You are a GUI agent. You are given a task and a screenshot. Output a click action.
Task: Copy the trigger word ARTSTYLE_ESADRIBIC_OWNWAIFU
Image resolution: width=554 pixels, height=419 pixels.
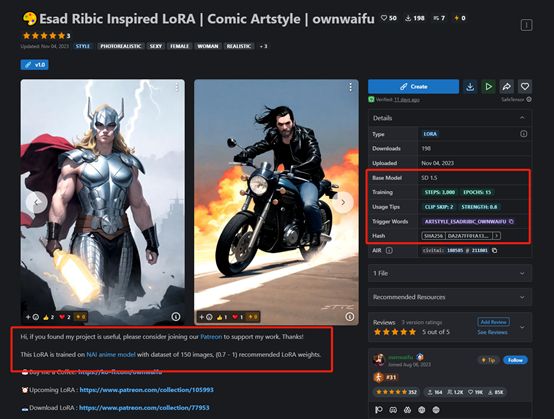[x=511, y=222]
